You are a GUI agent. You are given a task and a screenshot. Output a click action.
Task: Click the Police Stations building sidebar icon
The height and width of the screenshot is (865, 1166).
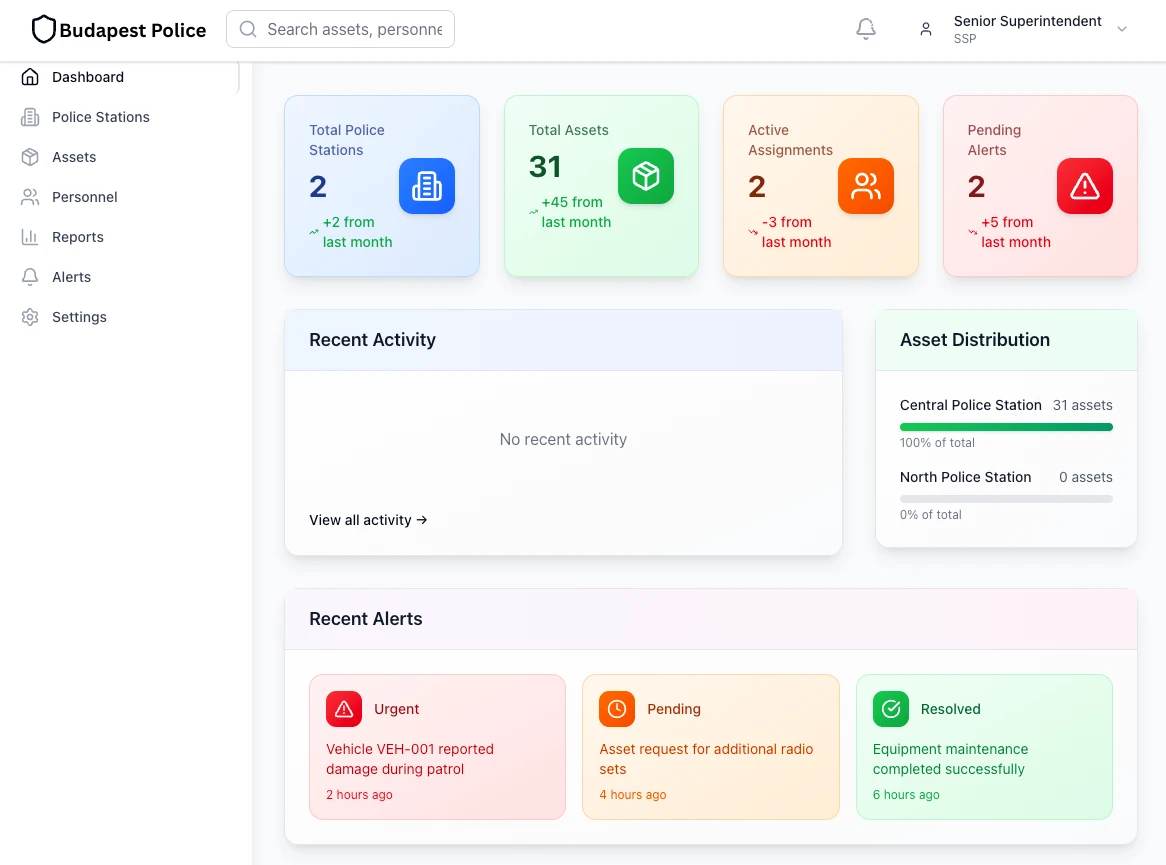[30, 117]
